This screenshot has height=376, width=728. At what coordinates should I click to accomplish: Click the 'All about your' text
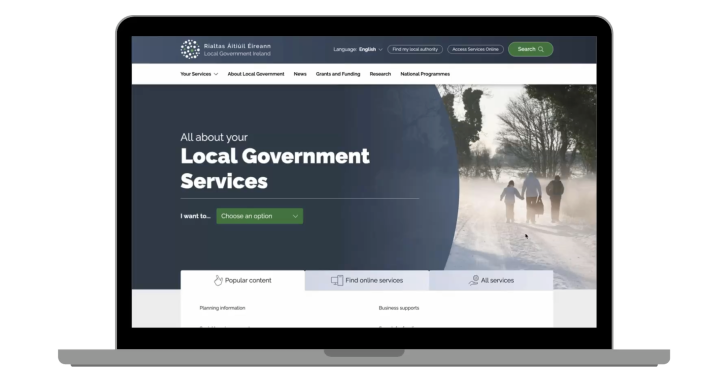click(214, 137)
